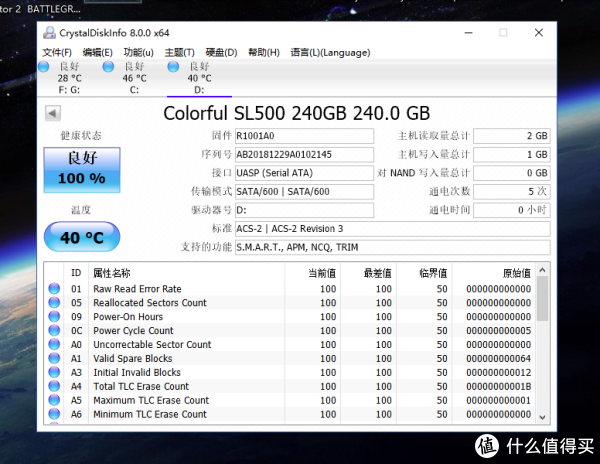Select the F: G: drive status orb
Viewport: 600px width, 464px height.
[44, 67]
